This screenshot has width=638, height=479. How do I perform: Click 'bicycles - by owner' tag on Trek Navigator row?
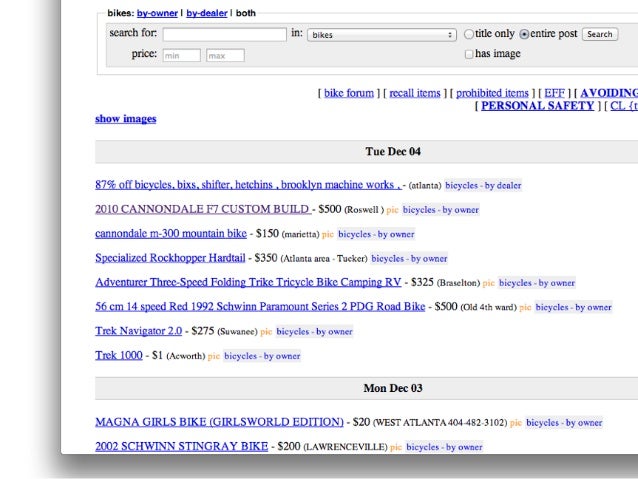tap(314, 332)
